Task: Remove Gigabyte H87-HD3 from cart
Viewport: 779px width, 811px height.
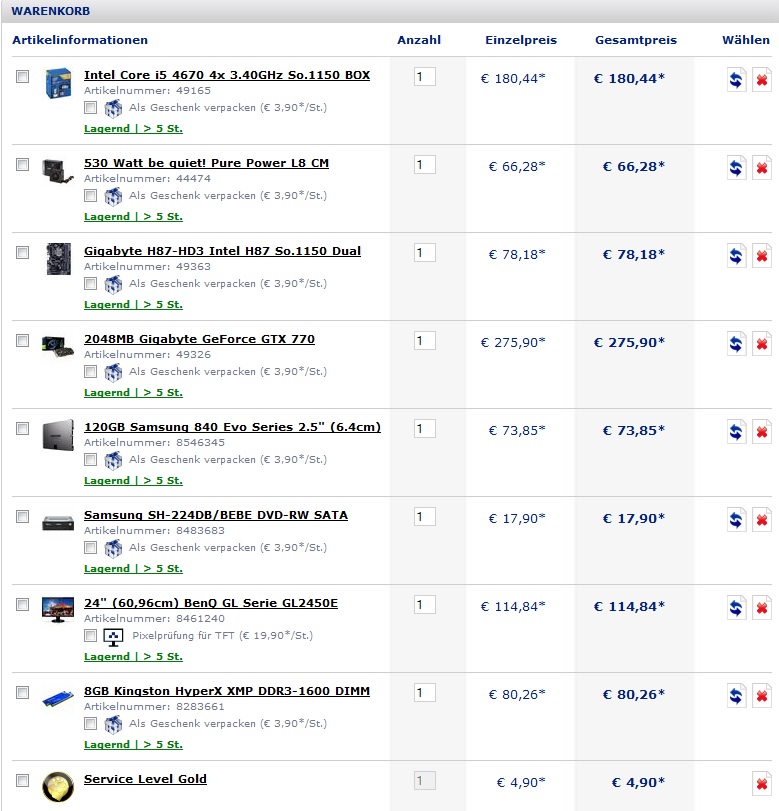Action: click(x=762, y=256)
